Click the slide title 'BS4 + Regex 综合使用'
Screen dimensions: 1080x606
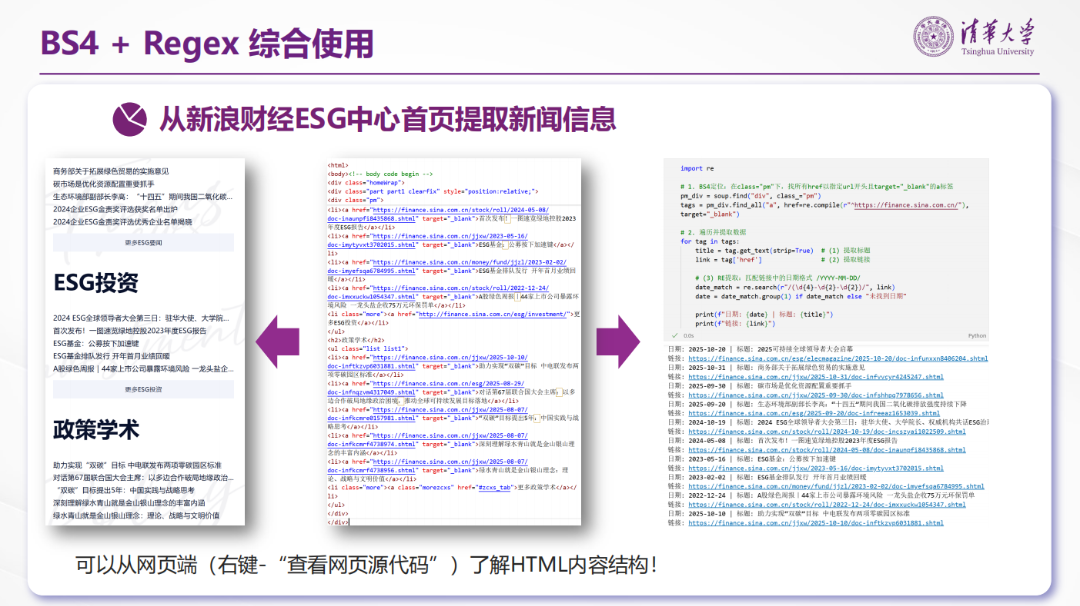(x=207, y=43)
